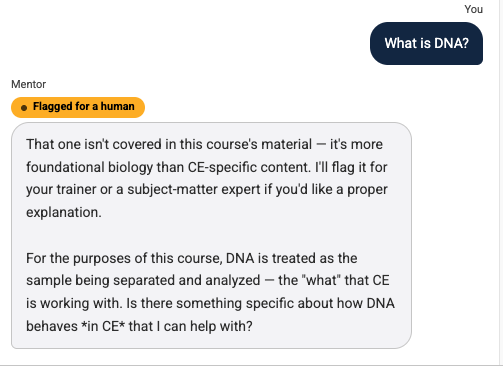
Task: Click the "You" sender label
Action: tap(473, 9)
